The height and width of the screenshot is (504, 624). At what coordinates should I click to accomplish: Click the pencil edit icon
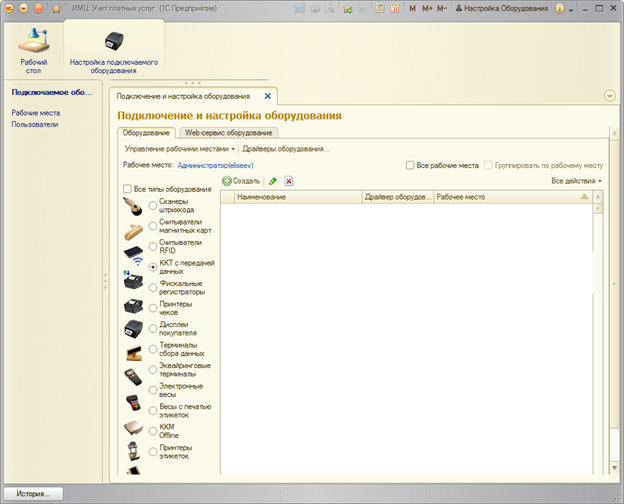(x=273, y=181)
